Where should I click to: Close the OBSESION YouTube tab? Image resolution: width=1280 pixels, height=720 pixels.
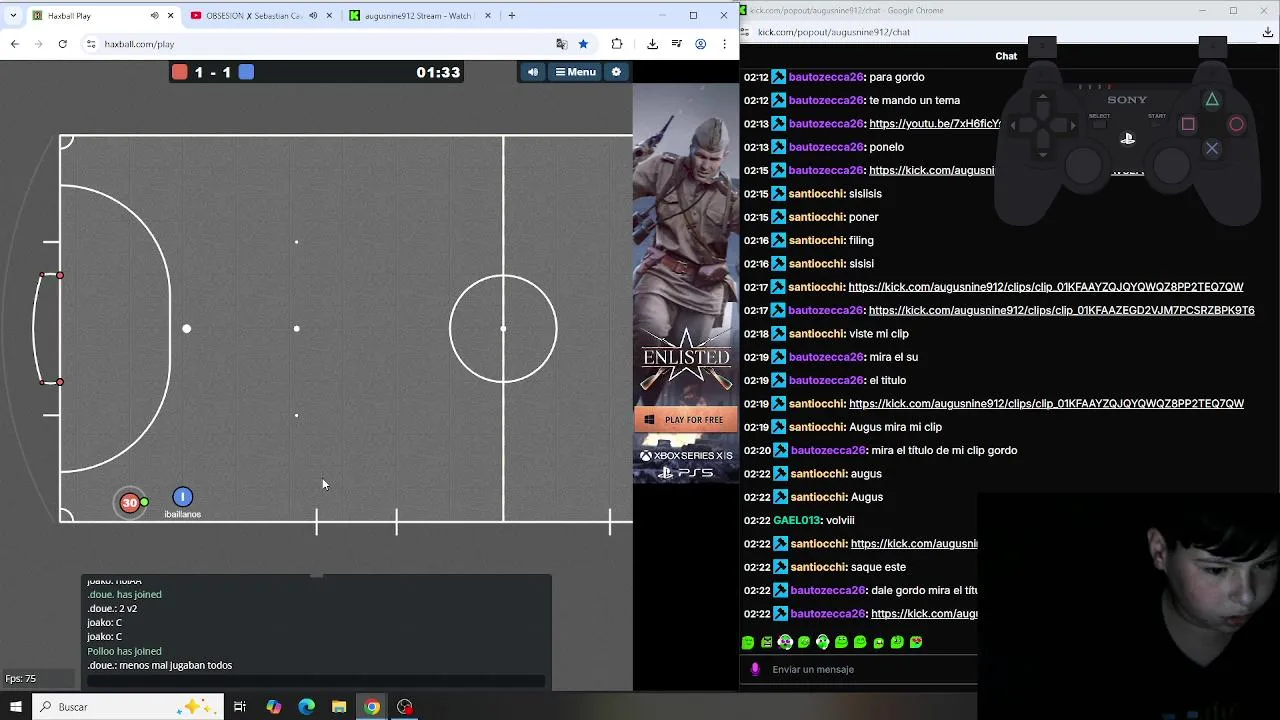pos(329,16)
